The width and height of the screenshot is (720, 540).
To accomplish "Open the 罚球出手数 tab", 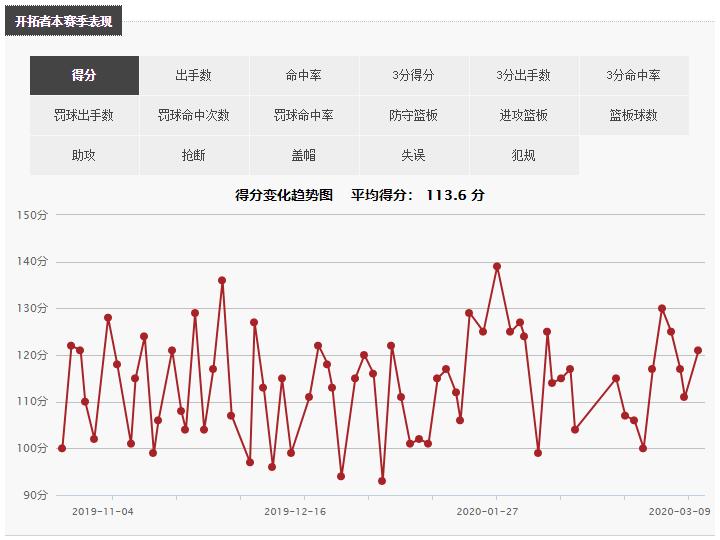I will click(84, 115).
